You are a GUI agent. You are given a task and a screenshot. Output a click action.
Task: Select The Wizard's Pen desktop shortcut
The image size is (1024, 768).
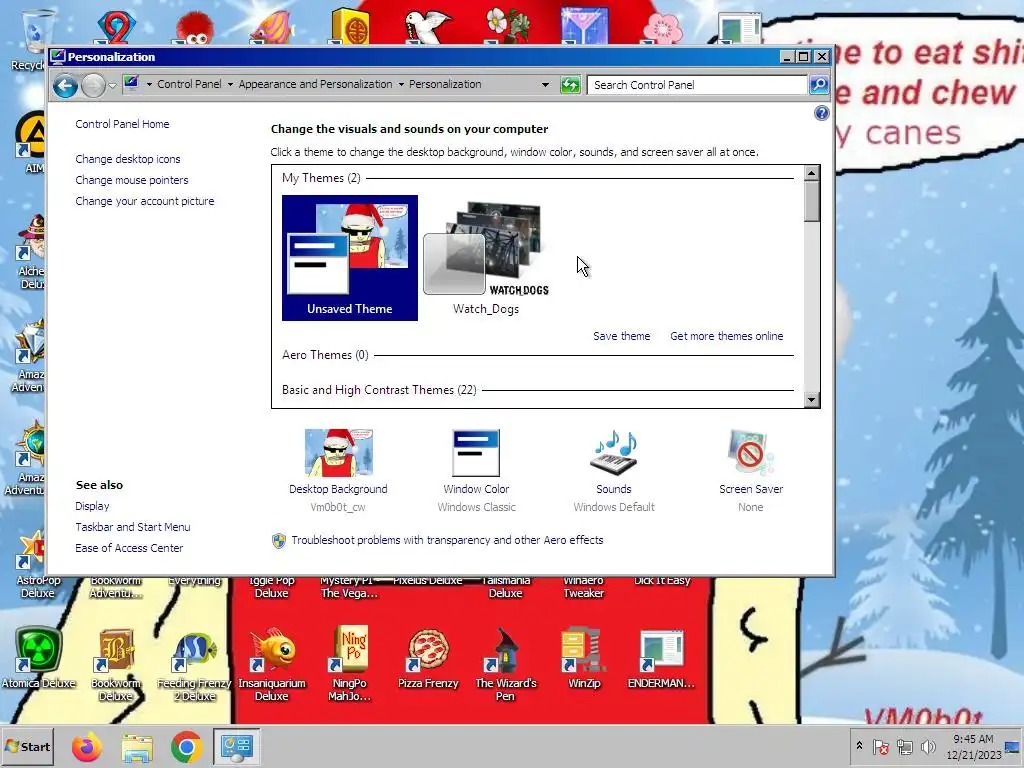[505, 664]
